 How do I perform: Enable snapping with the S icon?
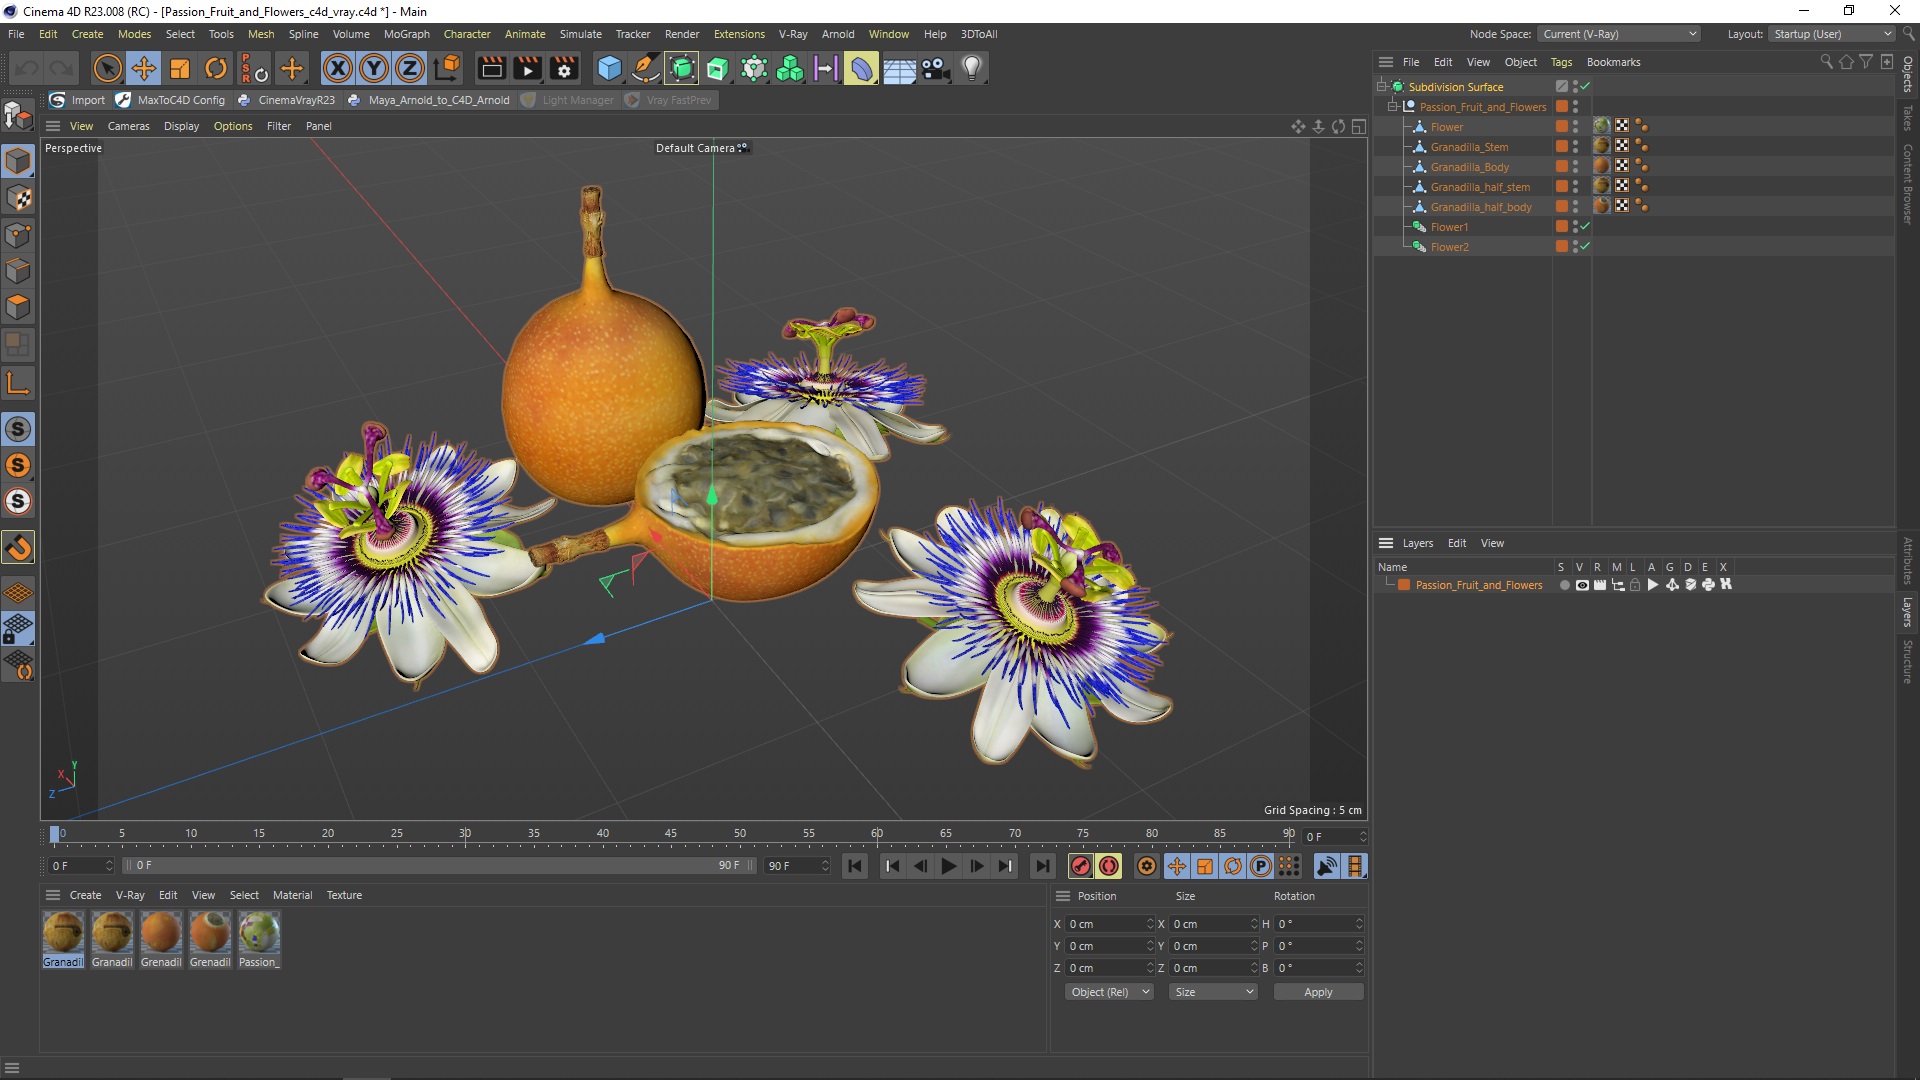click(18, 429)
